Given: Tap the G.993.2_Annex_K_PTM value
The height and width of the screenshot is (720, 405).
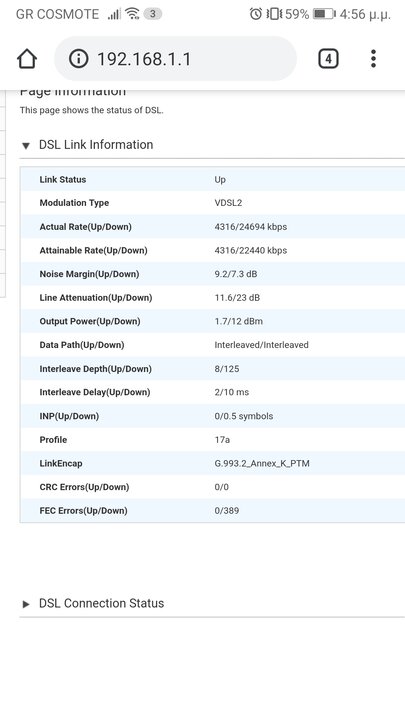Looking at the screenshot, I should pos(262,463).
